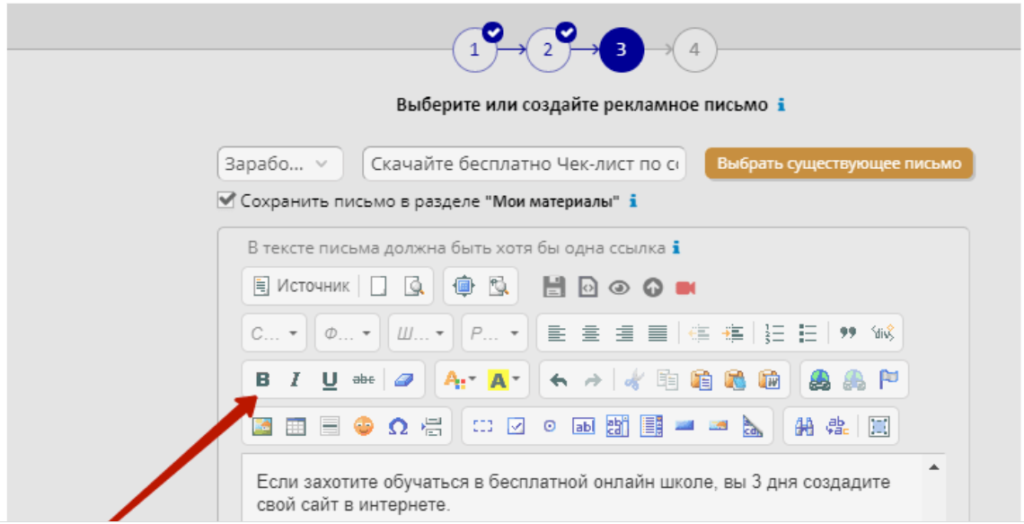Click the Undo arrow

click(x=558, y=380)
